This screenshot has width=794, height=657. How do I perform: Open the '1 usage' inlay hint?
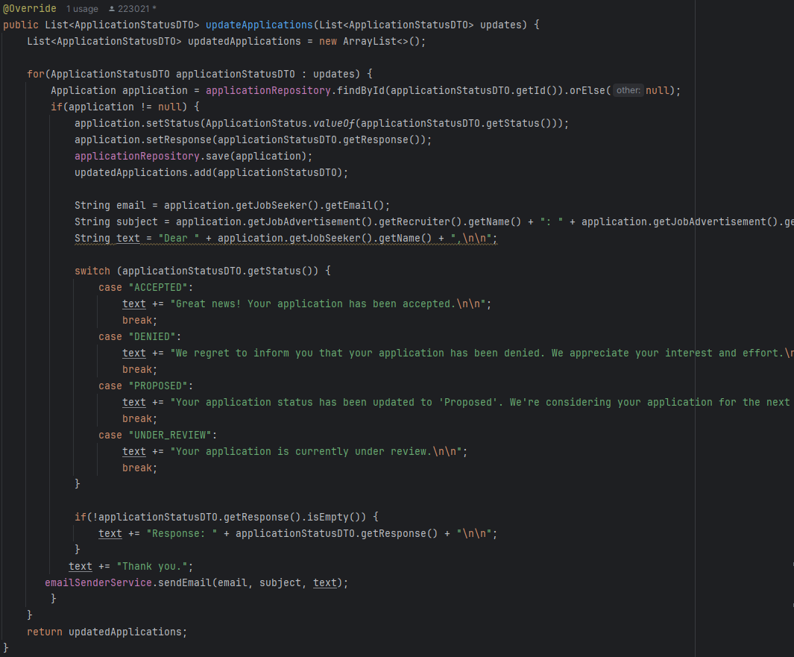[x=82, y=9]
